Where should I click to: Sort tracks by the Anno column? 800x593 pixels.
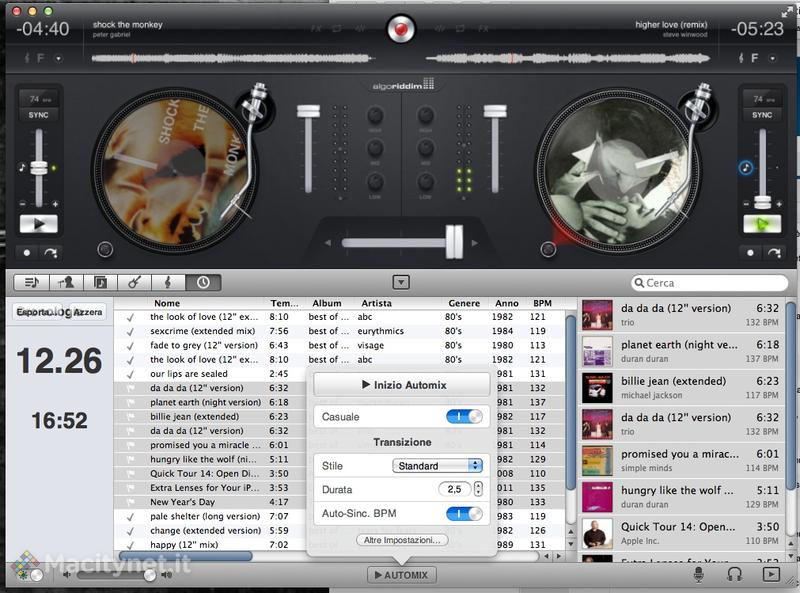507,303
